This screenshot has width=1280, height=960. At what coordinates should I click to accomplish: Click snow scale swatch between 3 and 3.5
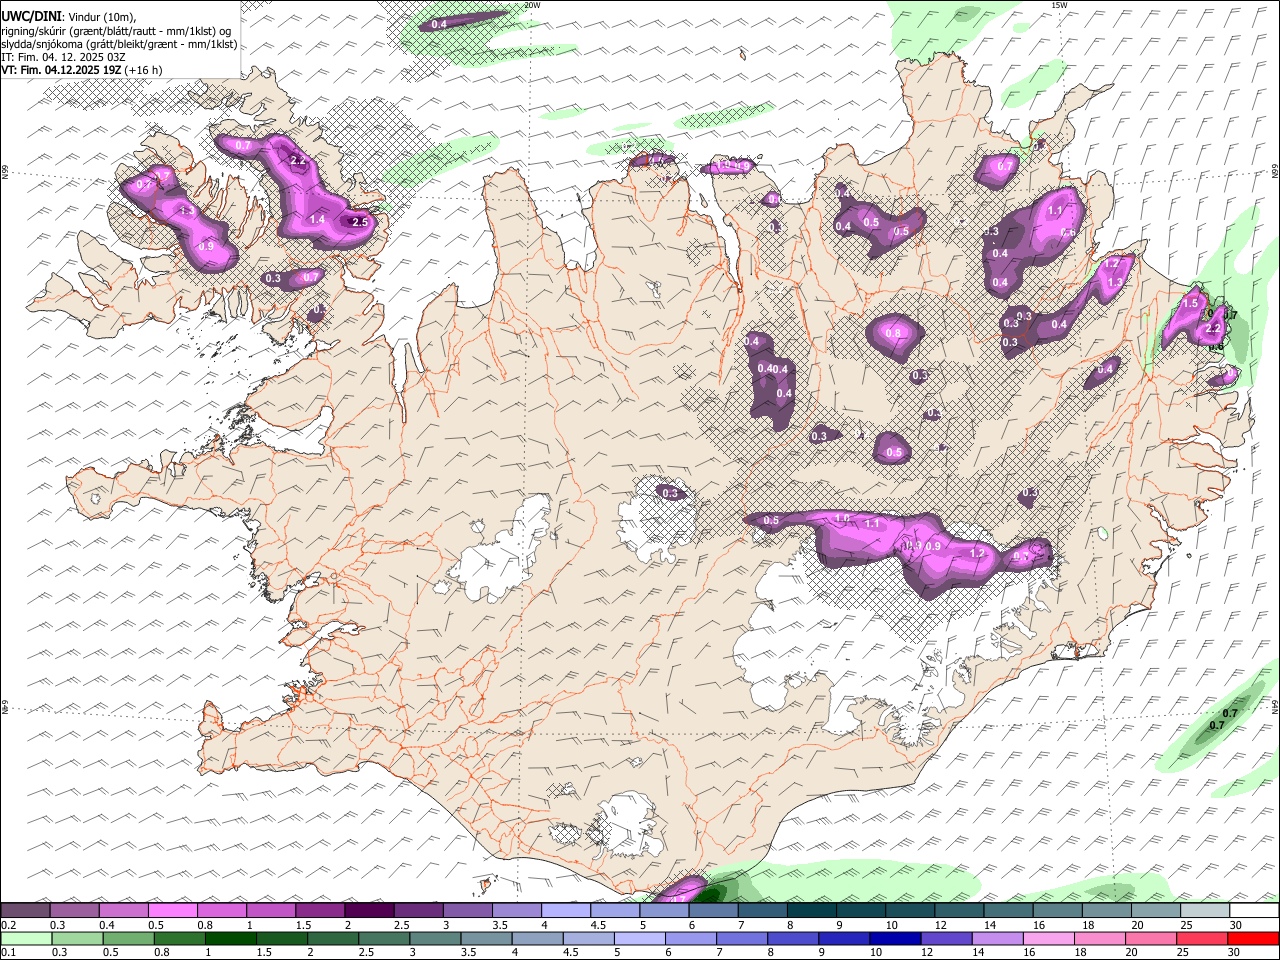[467, 910]
